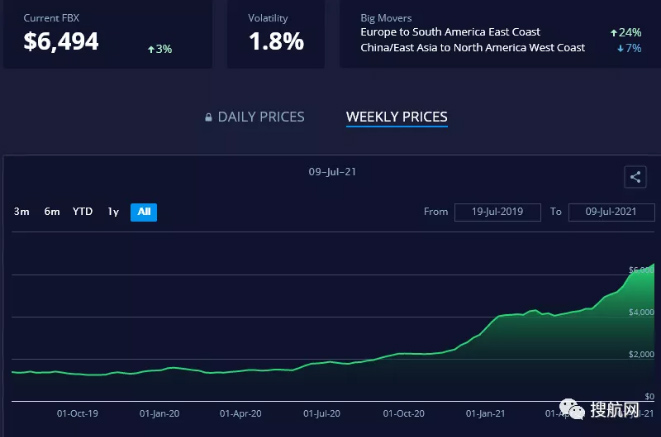This screenshot has width=661, height=437.
Task: Select the All range button
Action: point(144,212)
